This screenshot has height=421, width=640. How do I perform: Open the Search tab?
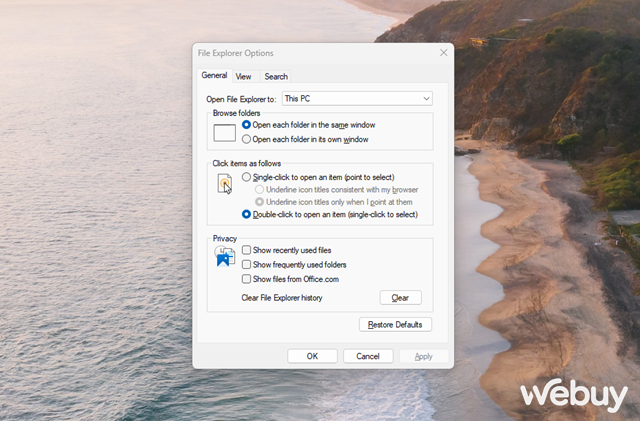[x=276, y=76]
